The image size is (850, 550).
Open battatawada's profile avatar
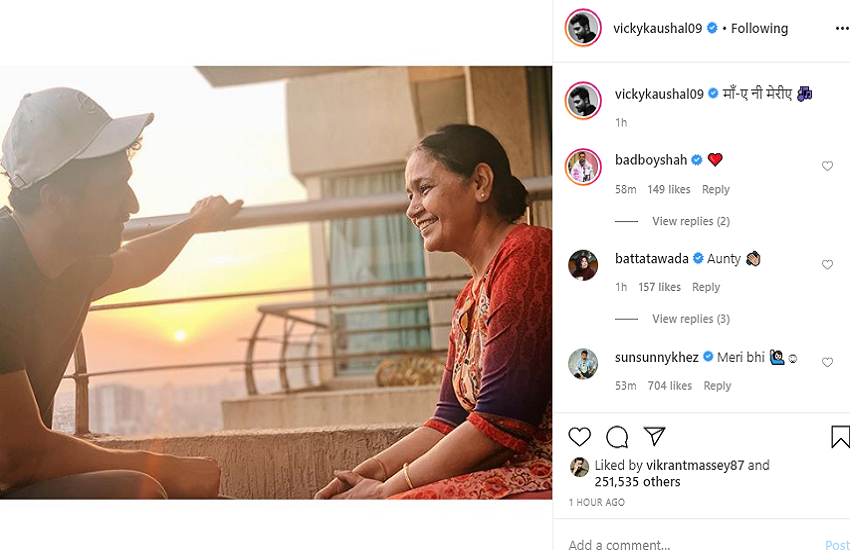tap(583, 265)
